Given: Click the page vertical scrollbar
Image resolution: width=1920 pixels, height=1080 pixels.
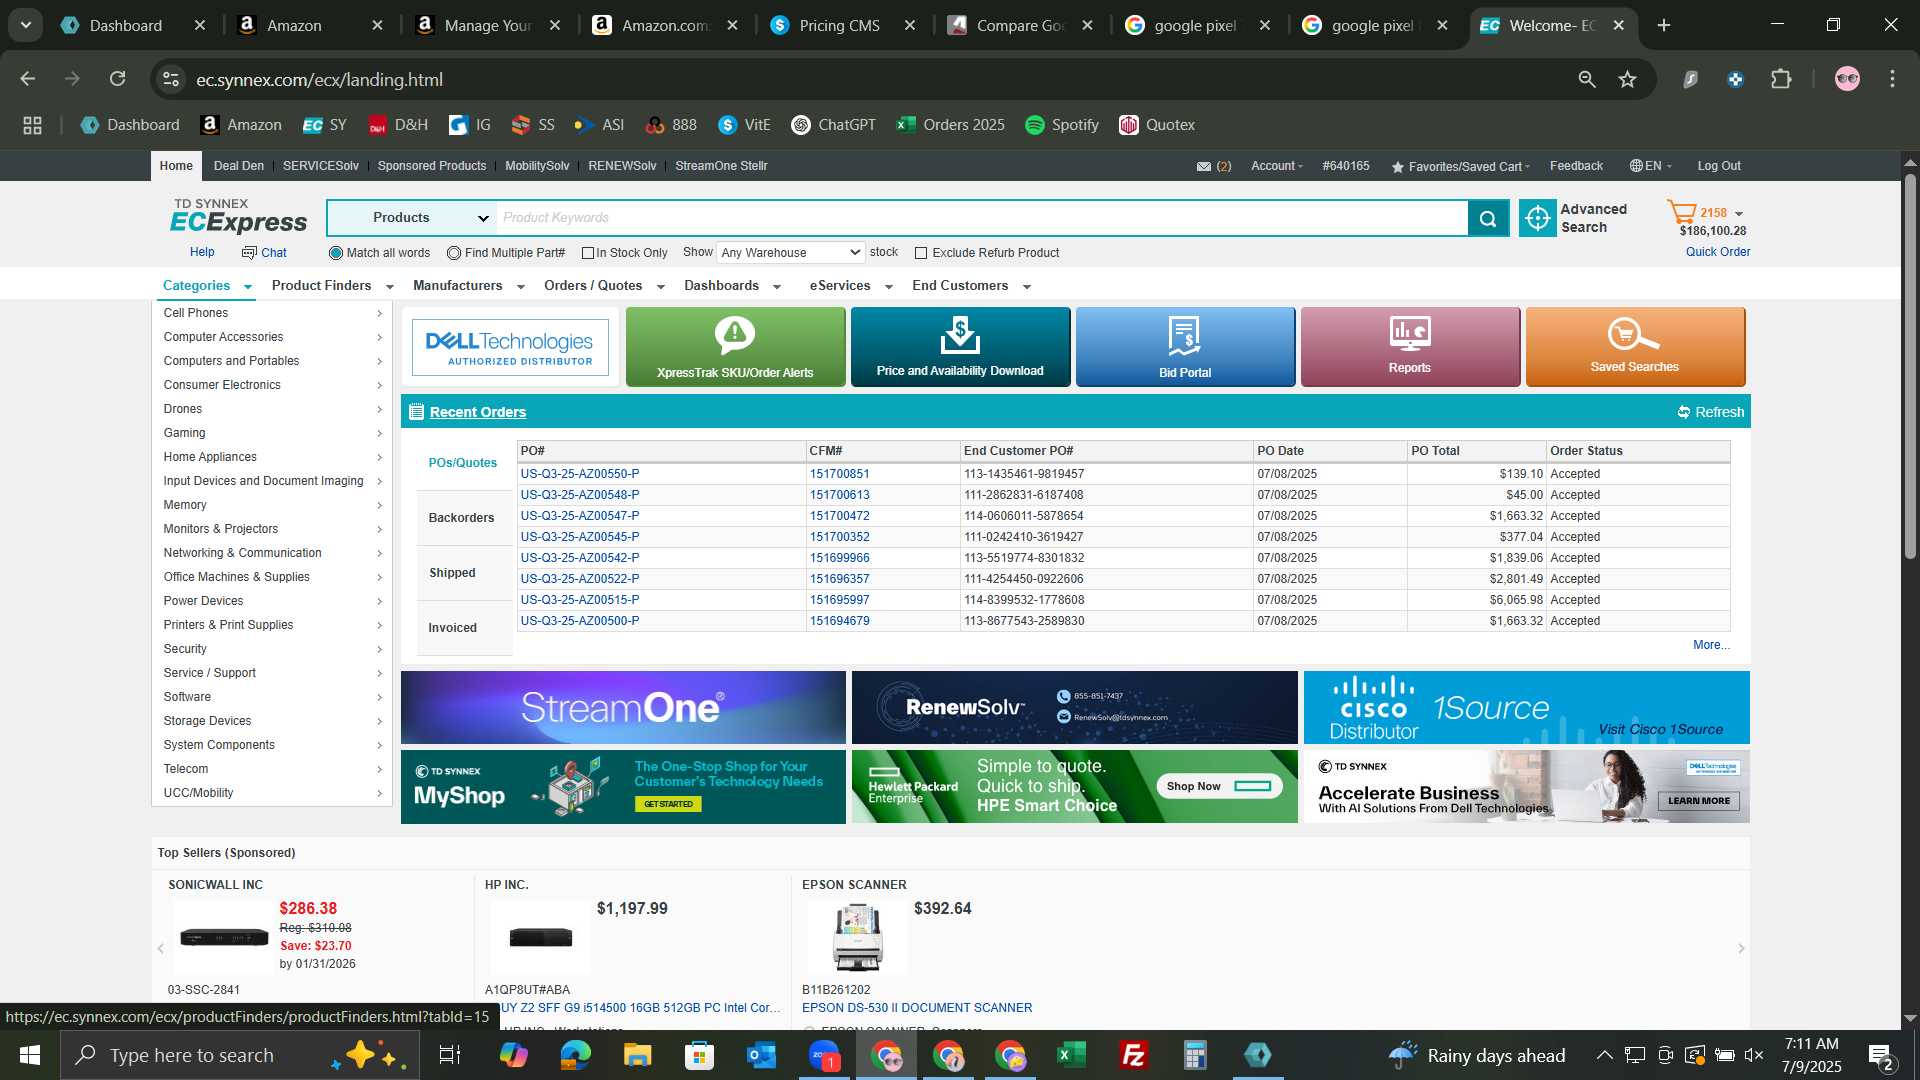Looking at the screenshot, I should pyautogui.click(x=1910, y=365).
